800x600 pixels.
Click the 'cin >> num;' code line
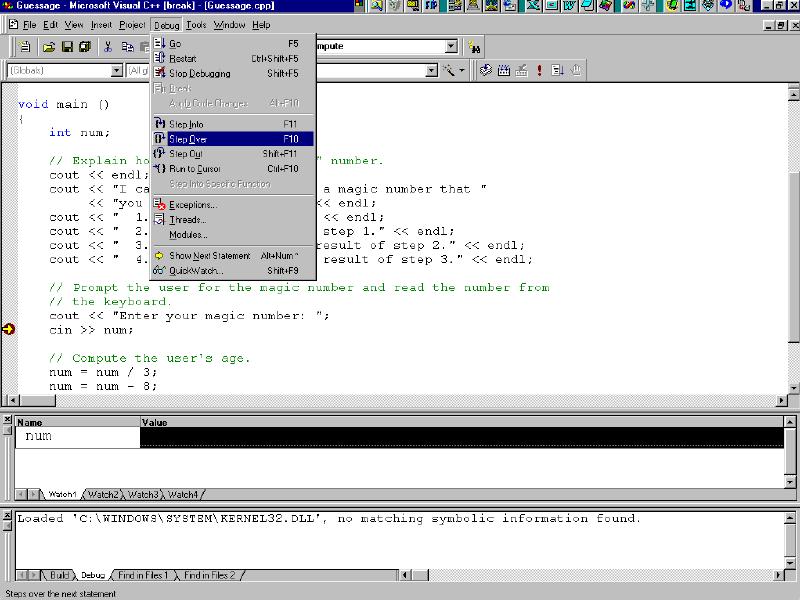91,330
